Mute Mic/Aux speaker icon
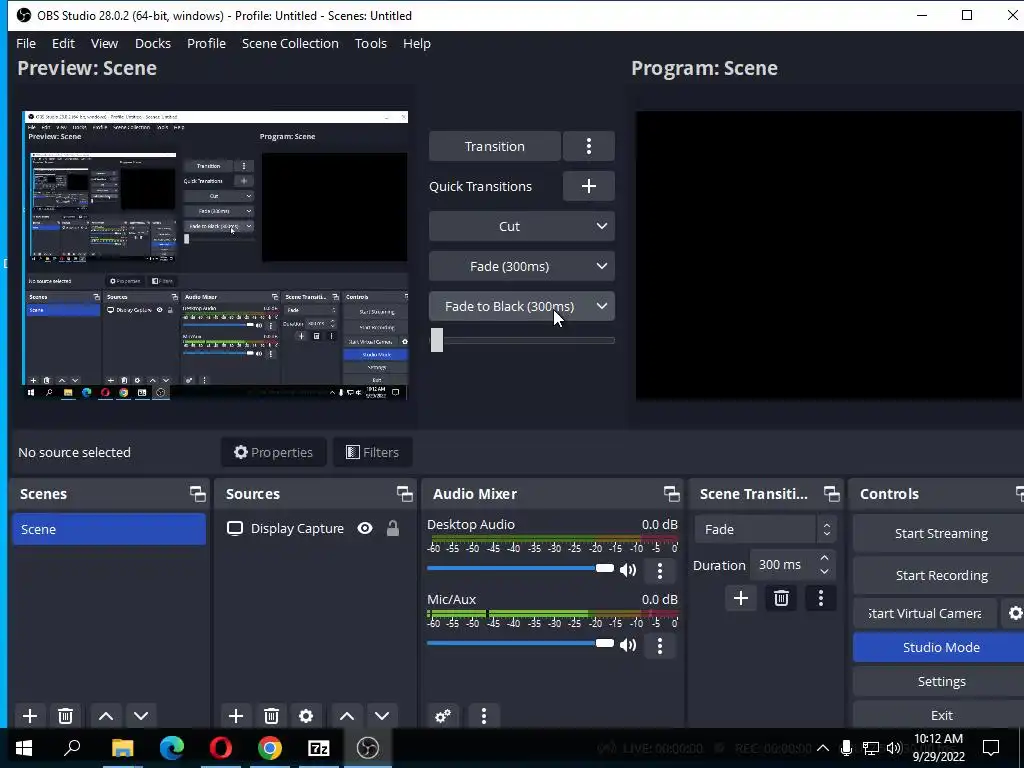Screen dimensions: 1024x768 628,645
